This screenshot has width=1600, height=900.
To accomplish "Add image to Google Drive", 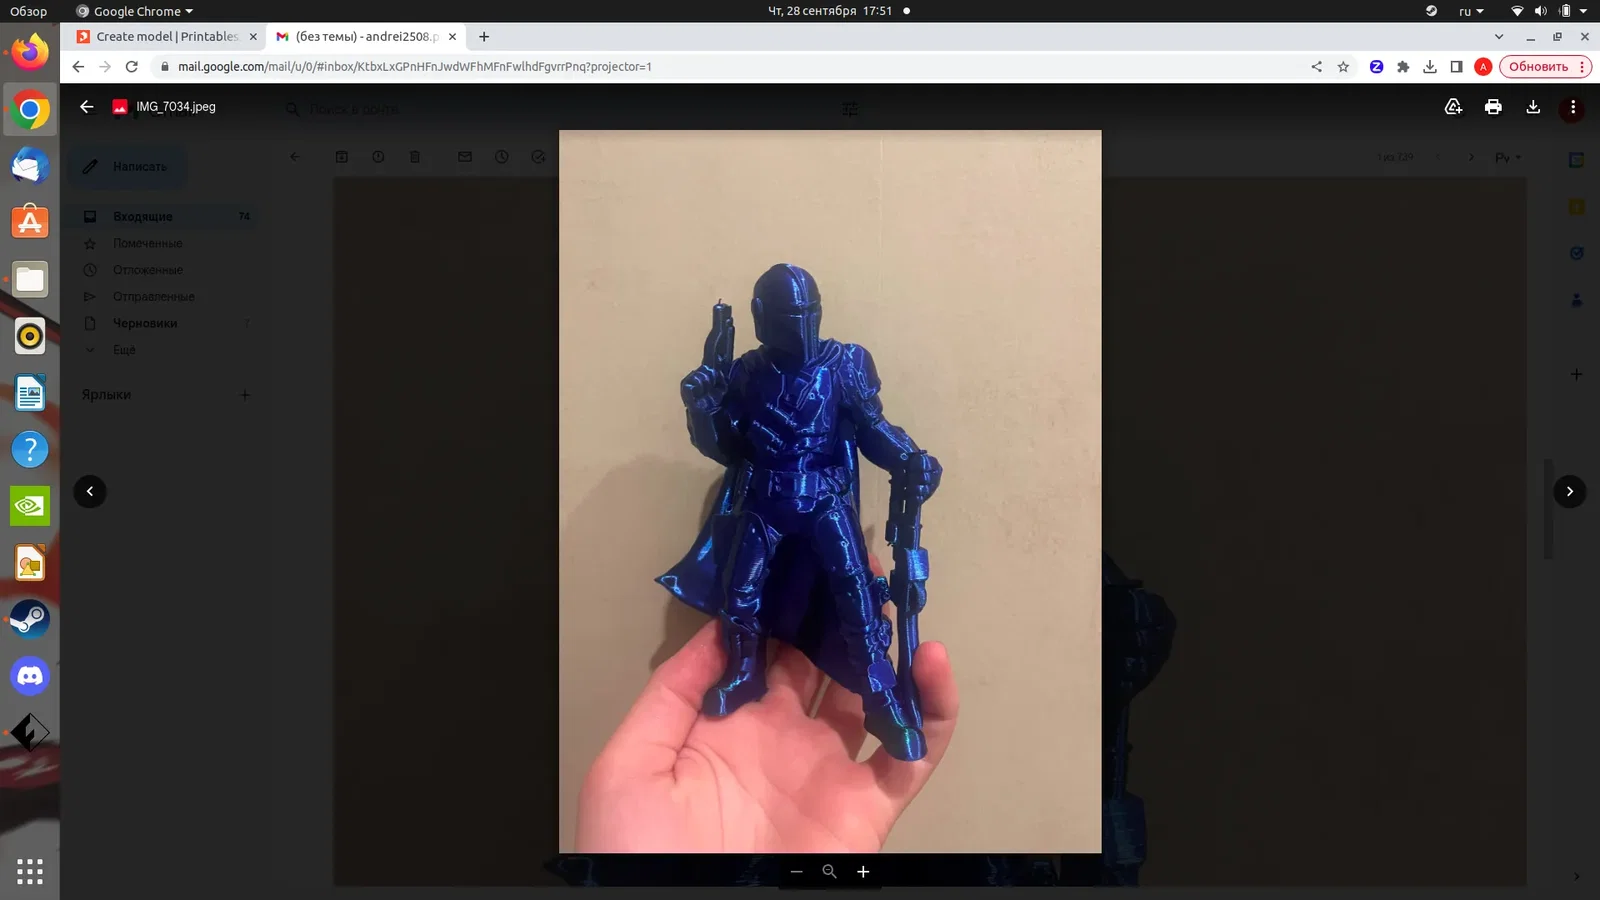I will pos(1453,107).
